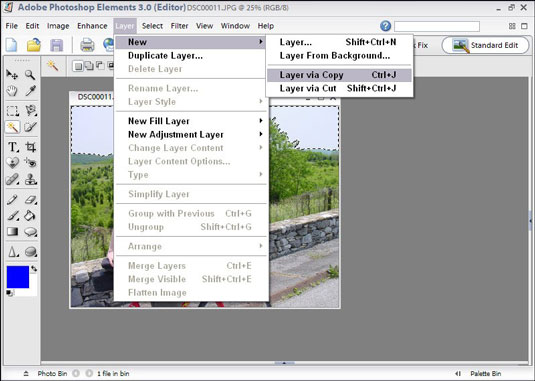Open the Enhance menu

click(x=92, y=26)
